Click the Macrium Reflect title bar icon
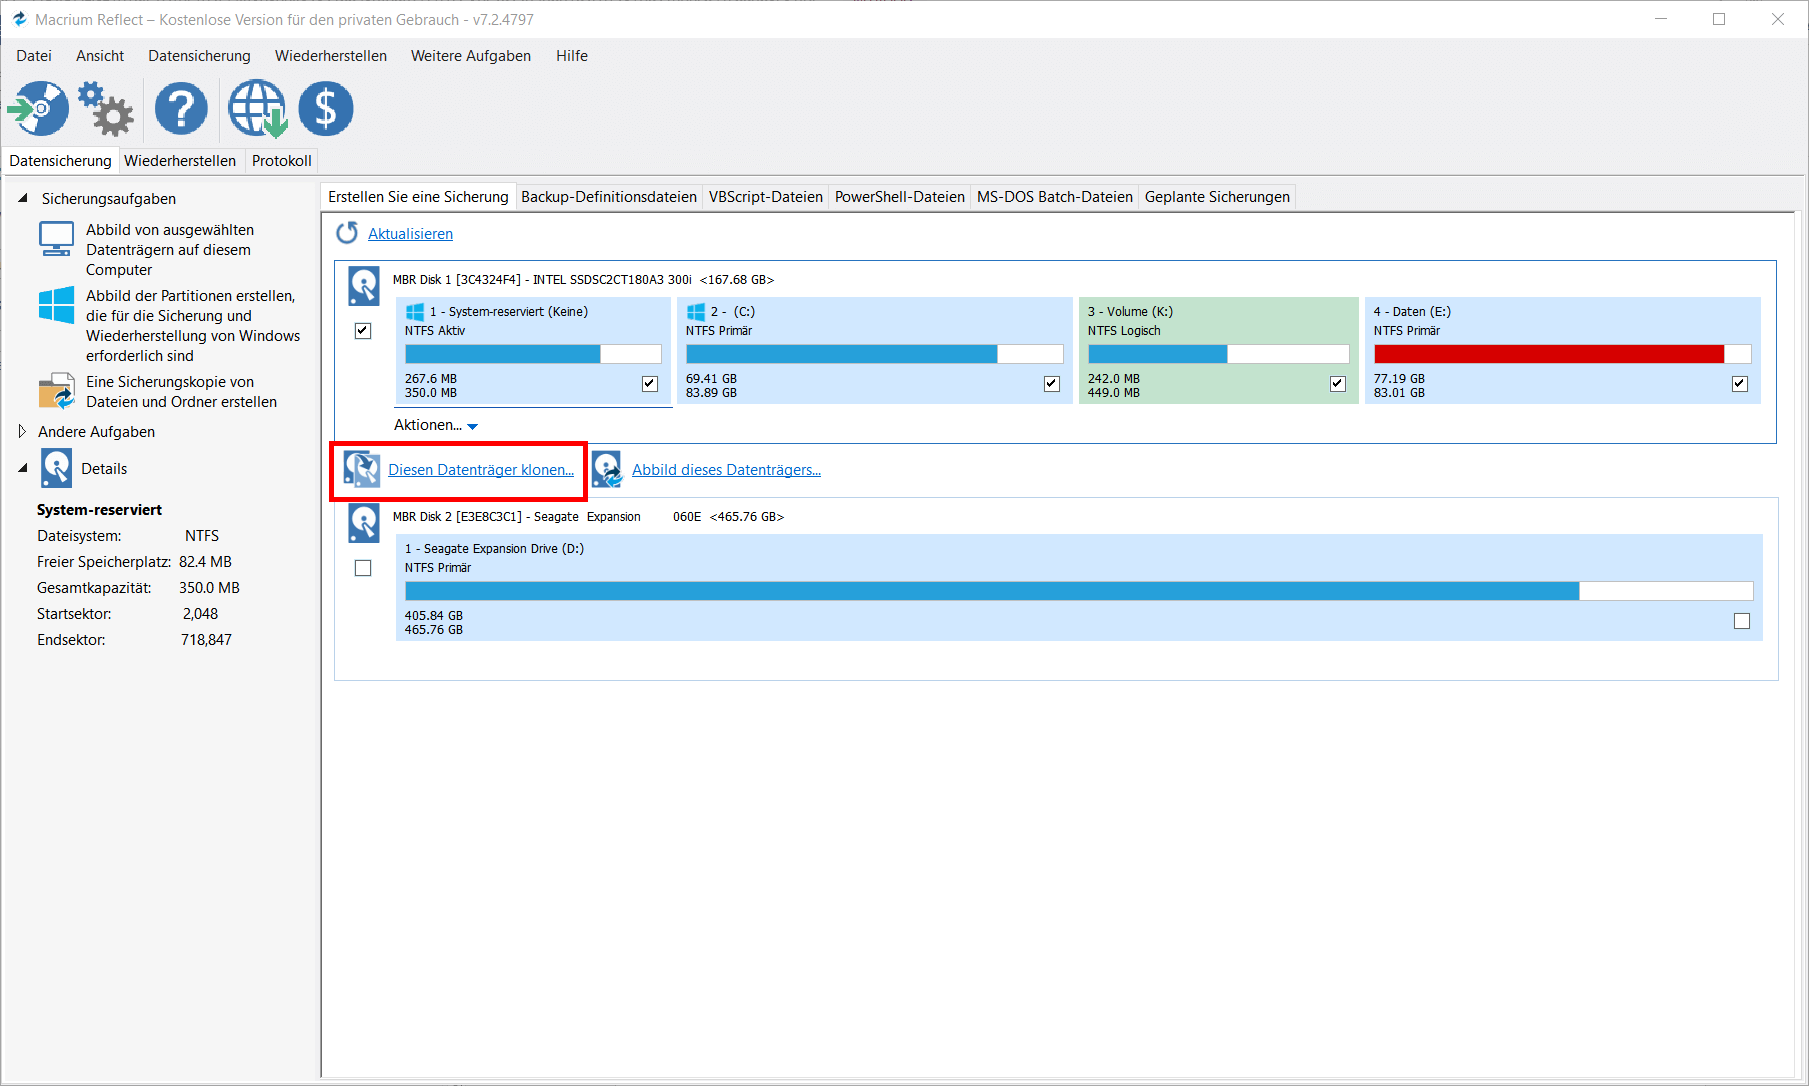The image size is (1809, 1086). 19,19
